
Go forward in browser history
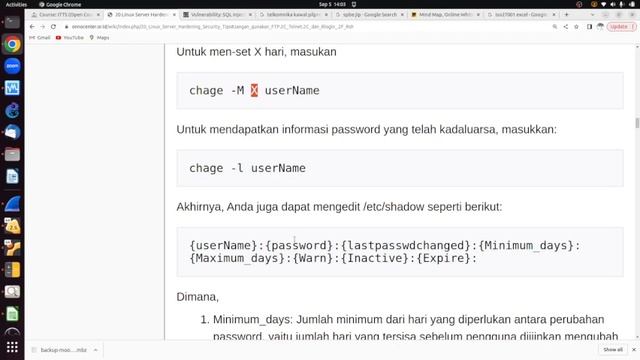(x=42, y=27)
